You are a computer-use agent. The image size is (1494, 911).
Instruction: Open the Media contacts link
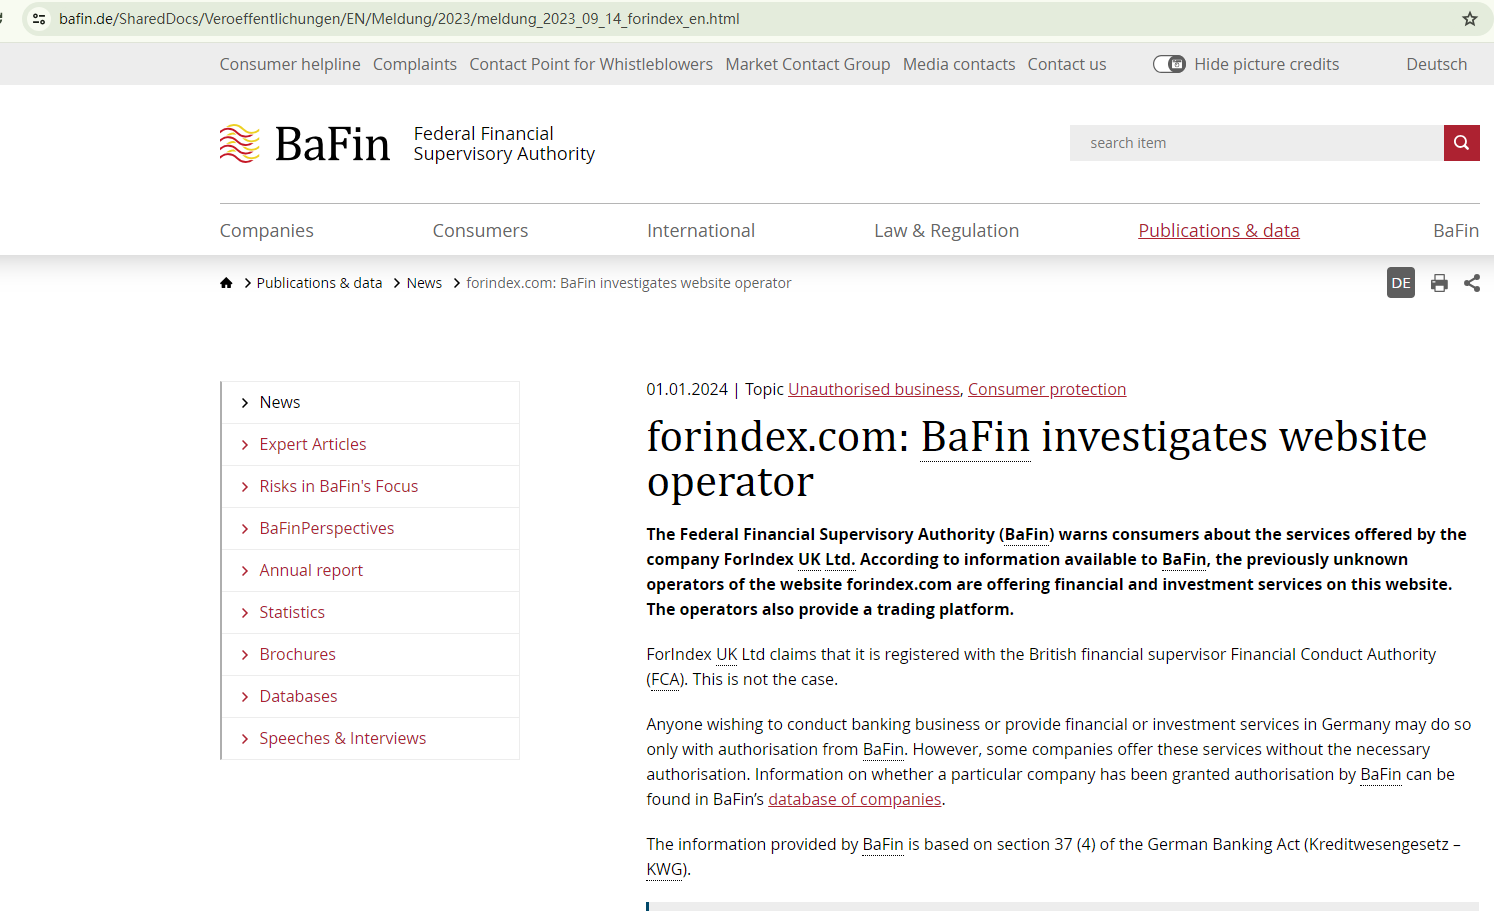[x=959, y=64]
